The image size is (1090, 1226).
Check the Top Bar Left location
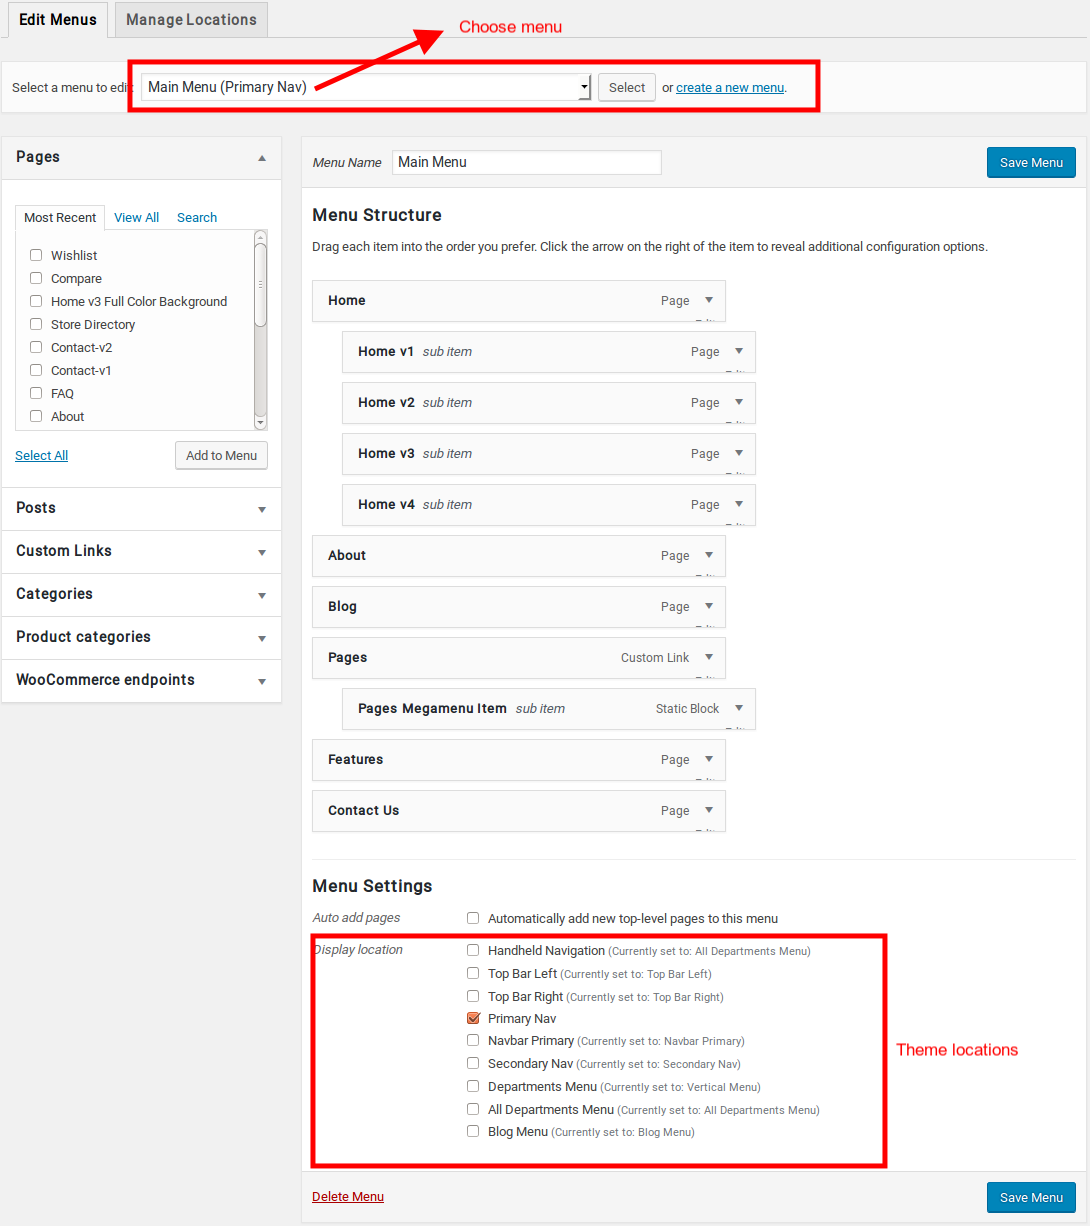[473, 973]
